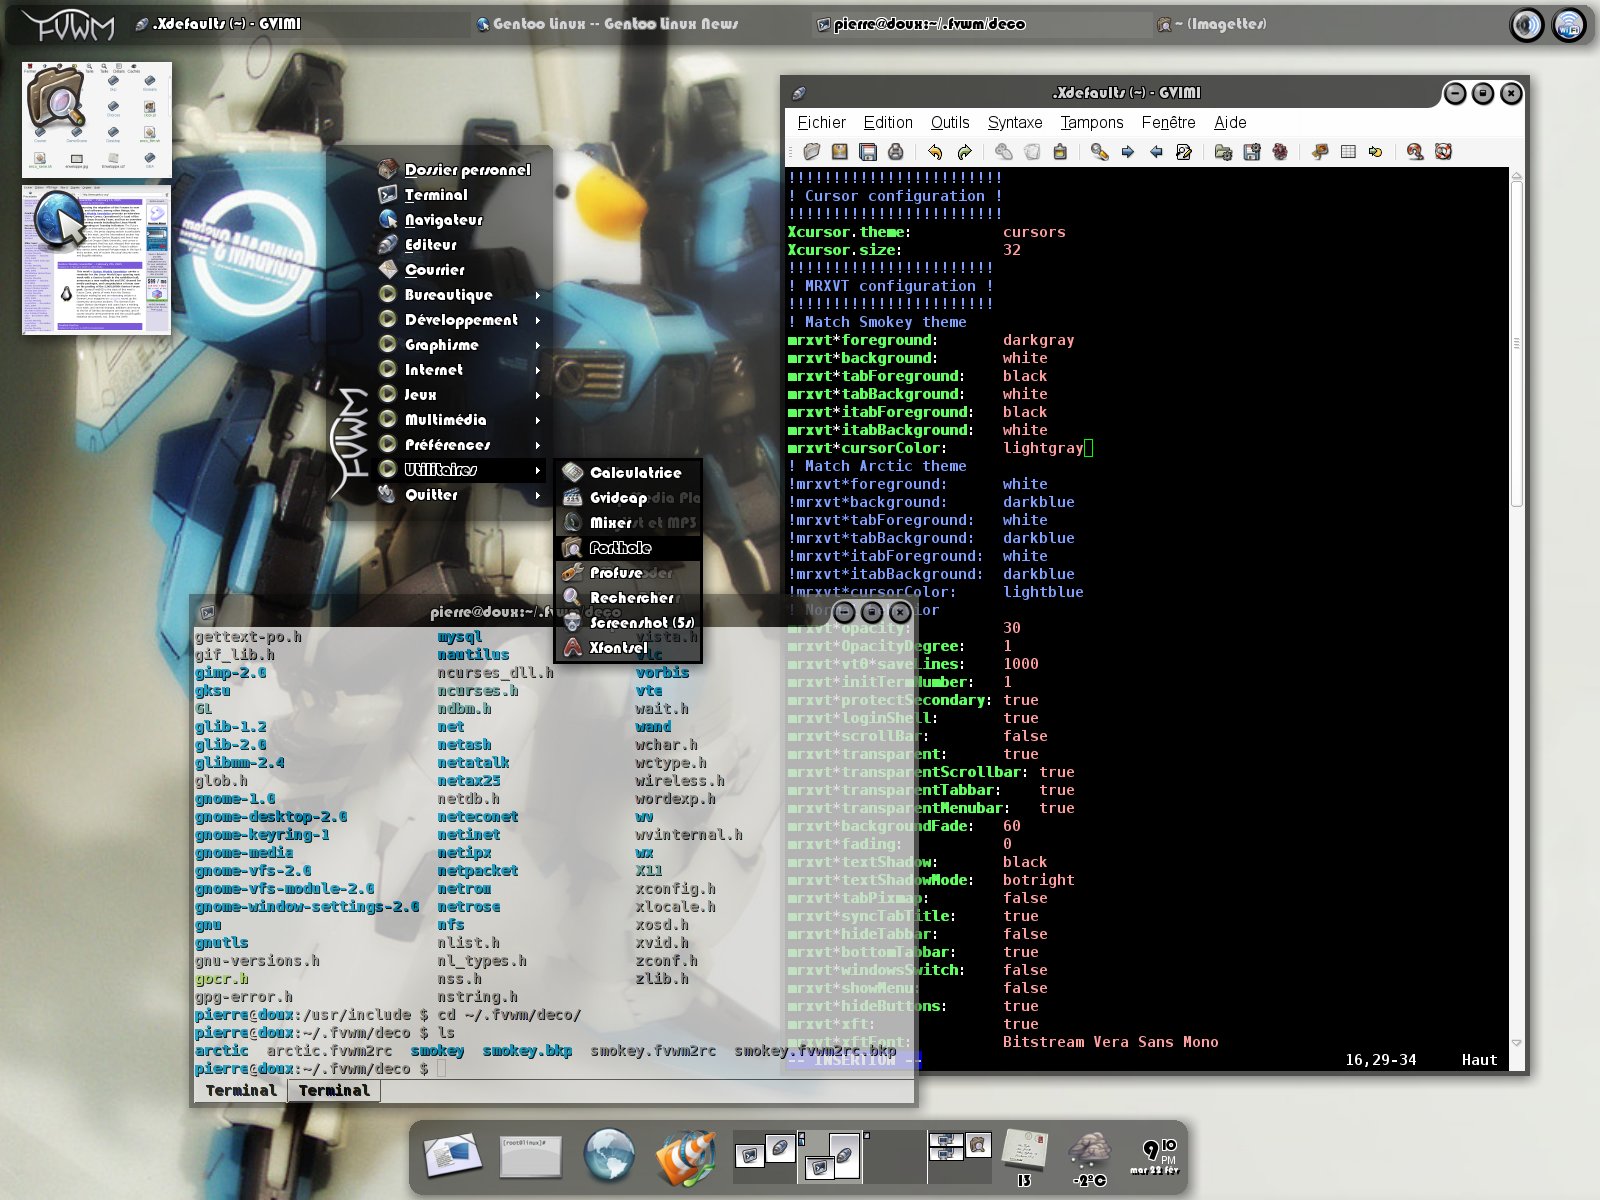Open the Aide menu in GVim

[1230, 122]
